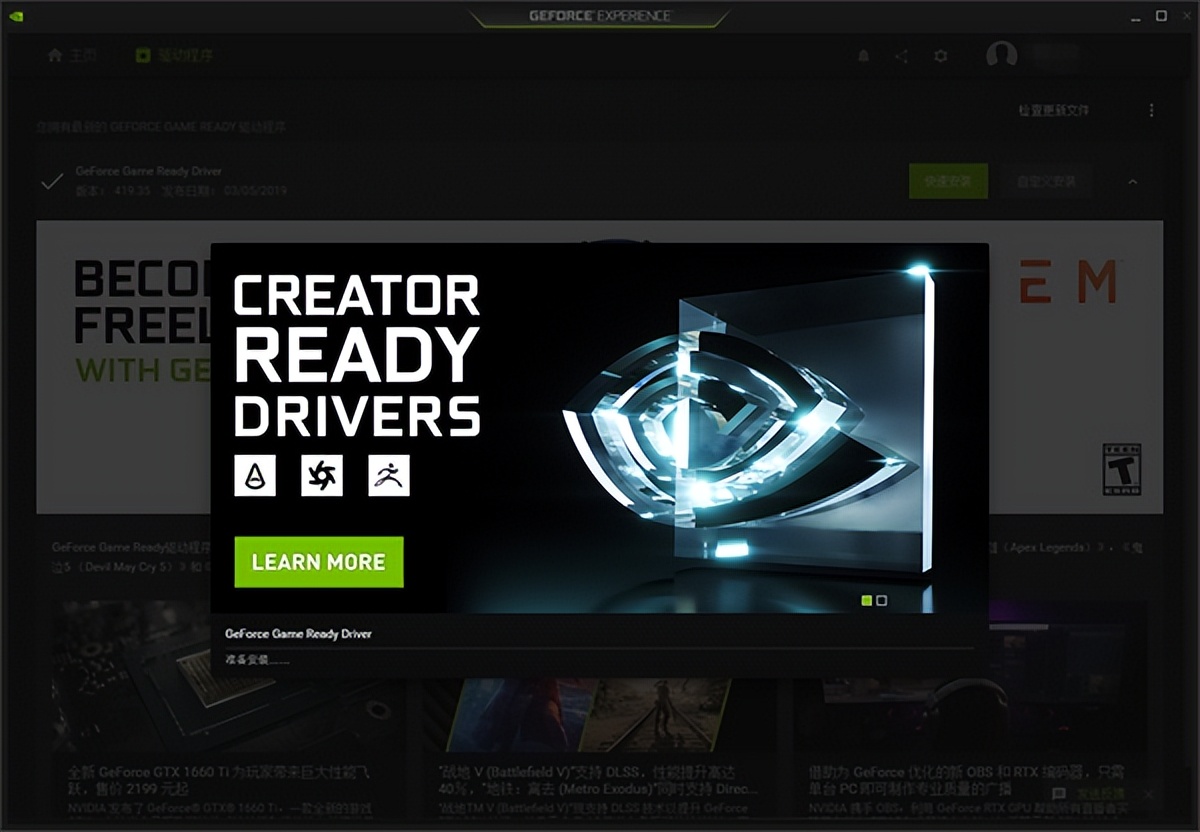
Task: Click the checkmark beside GeForce Game Ready Driver
Action: point(51,182)
